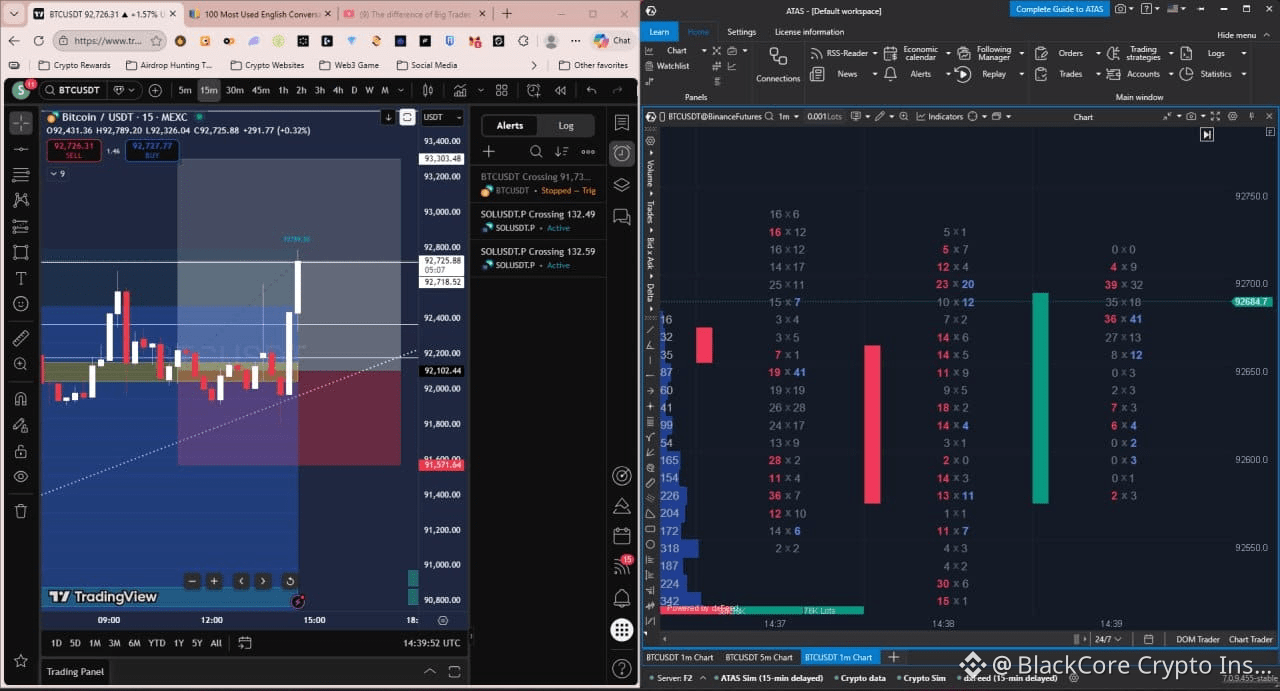
Task: Open the bar replay rewind icon
Action: (560, 90)
